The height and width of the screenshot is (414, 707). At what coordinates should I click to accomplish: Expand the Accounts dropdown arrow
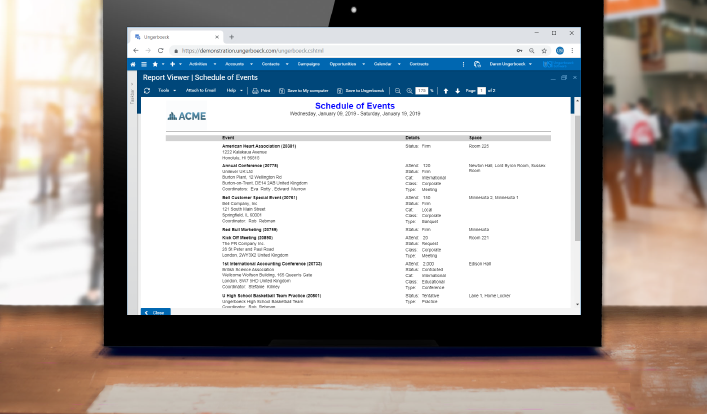[x=251, y=64]
